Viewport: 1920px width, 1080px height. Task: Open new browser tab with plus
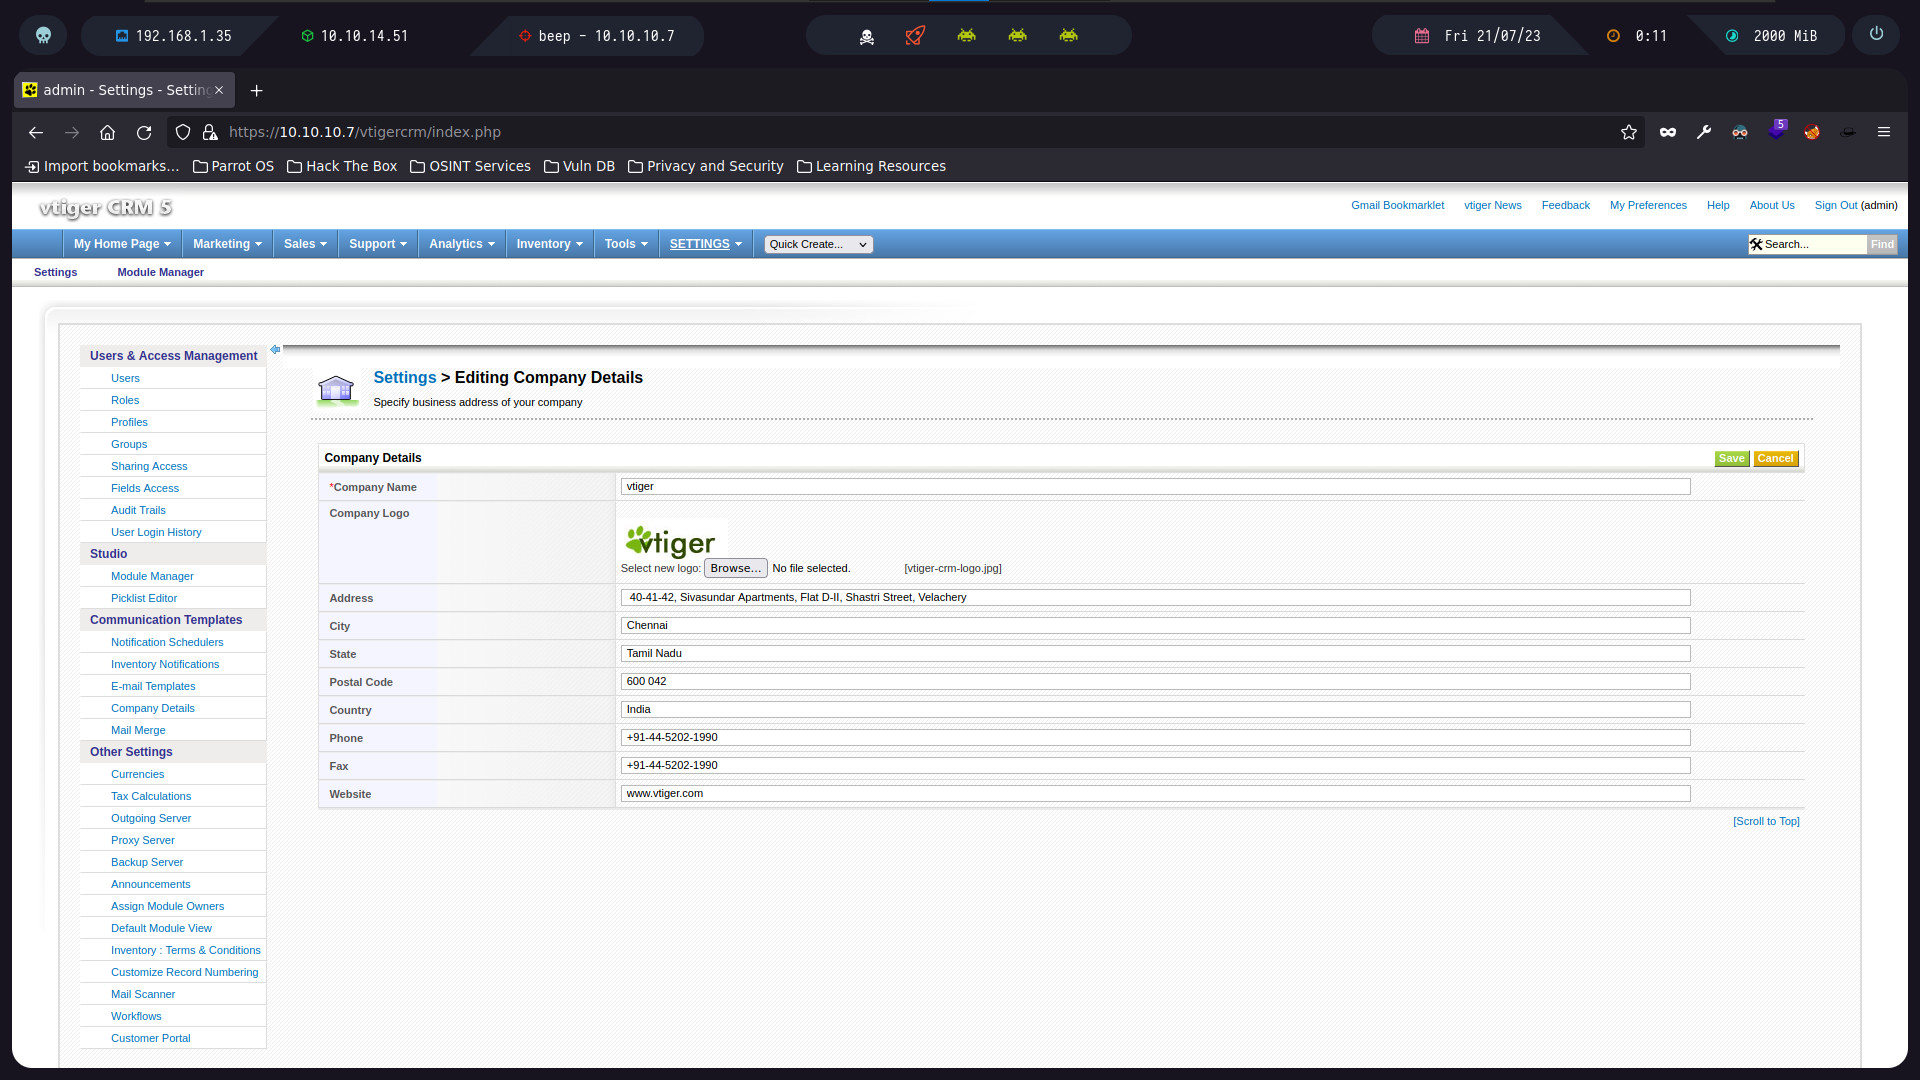257,90
